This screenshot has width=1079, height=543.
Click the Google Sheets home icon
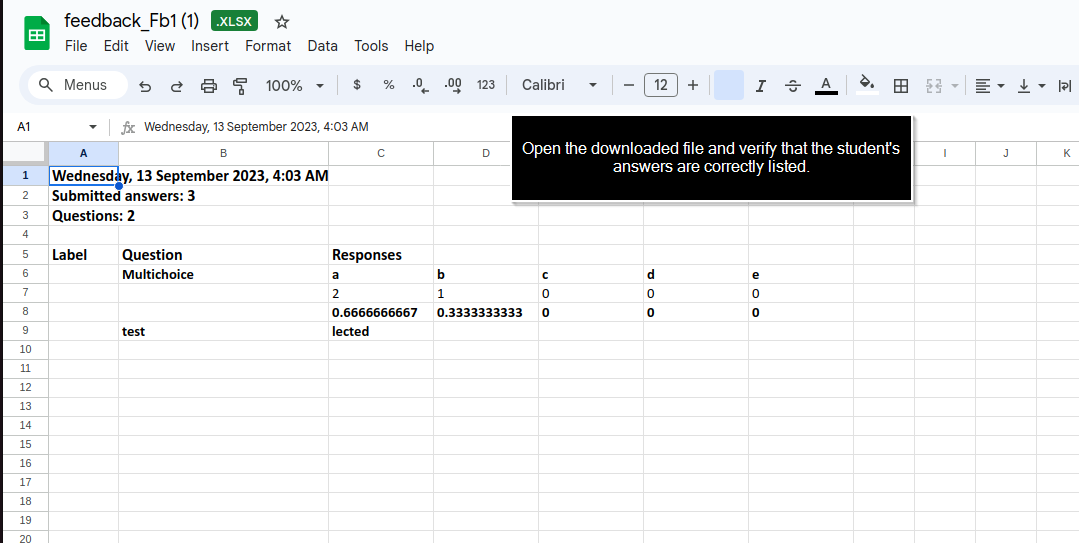coord(36,34)
